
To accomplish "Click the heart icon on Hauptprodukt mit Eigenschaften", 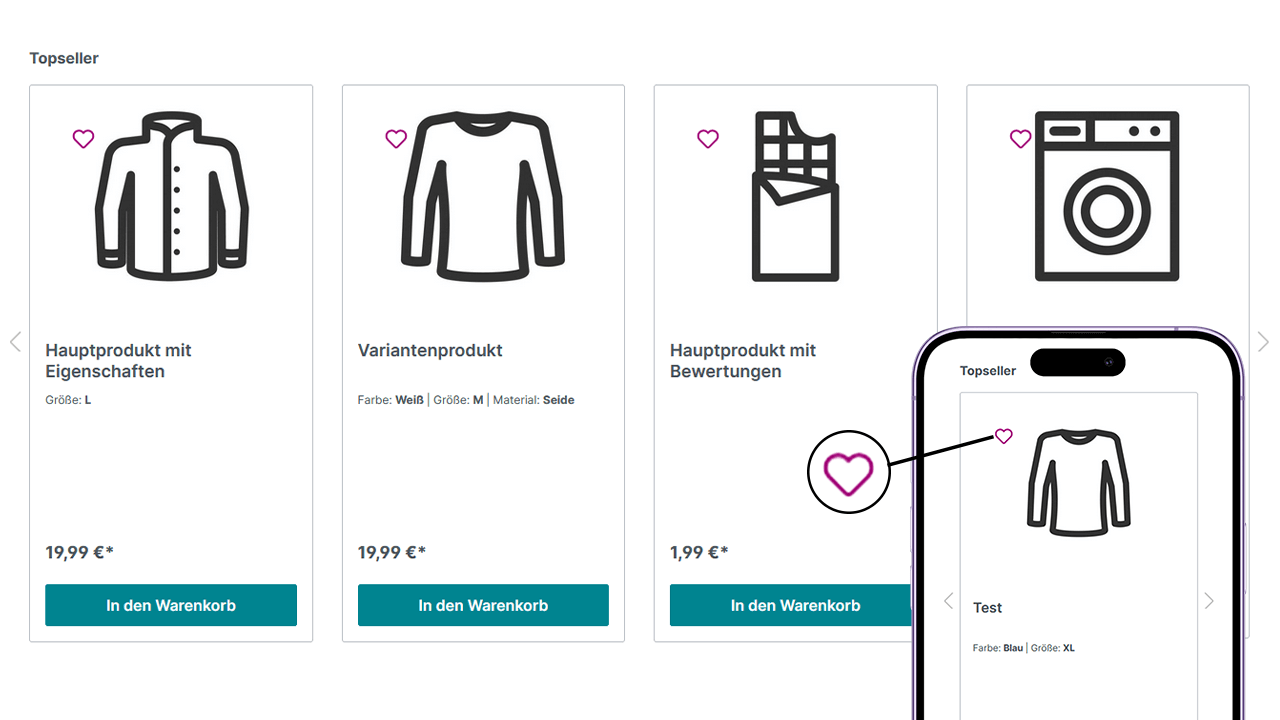I will (x=83, y=139).
